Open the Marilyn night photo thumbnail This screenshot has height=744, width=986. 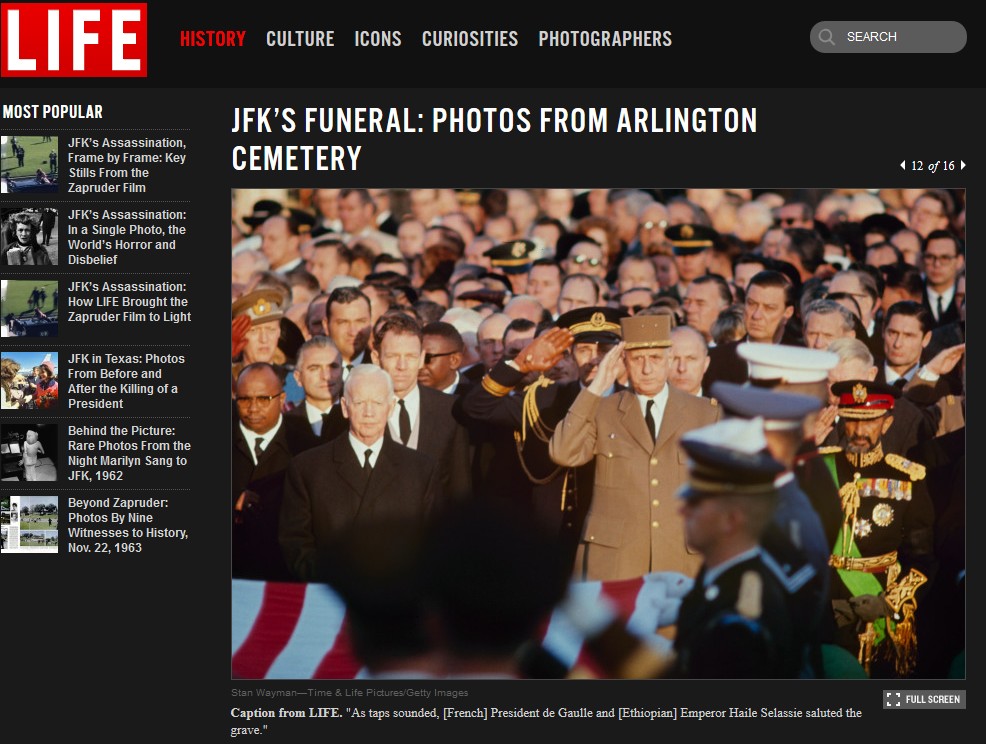click(x=30, y=453)
